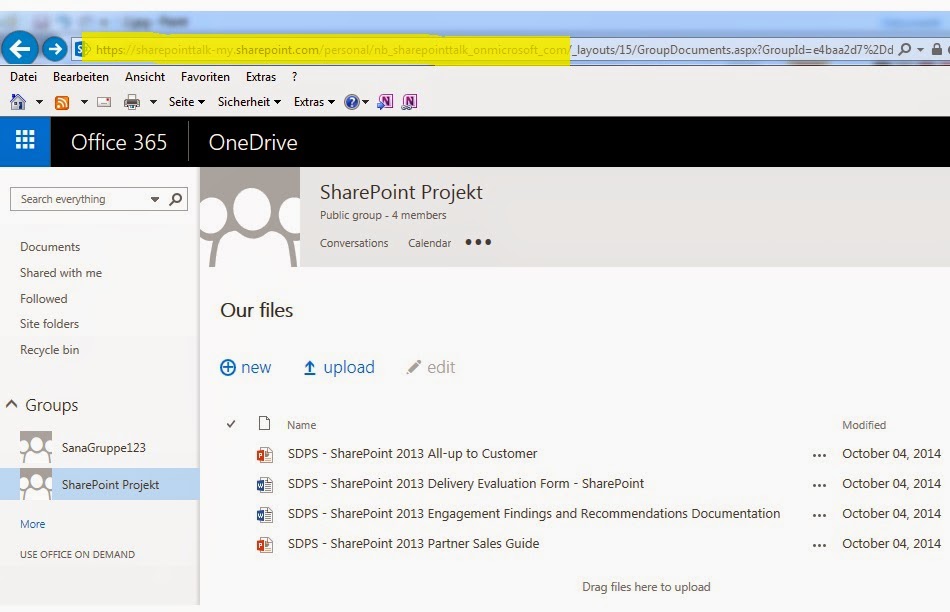Screen dimensions: 950x612
Task: Toggle the select-all checkmark above the file list
Action: [x=231, y=424]
